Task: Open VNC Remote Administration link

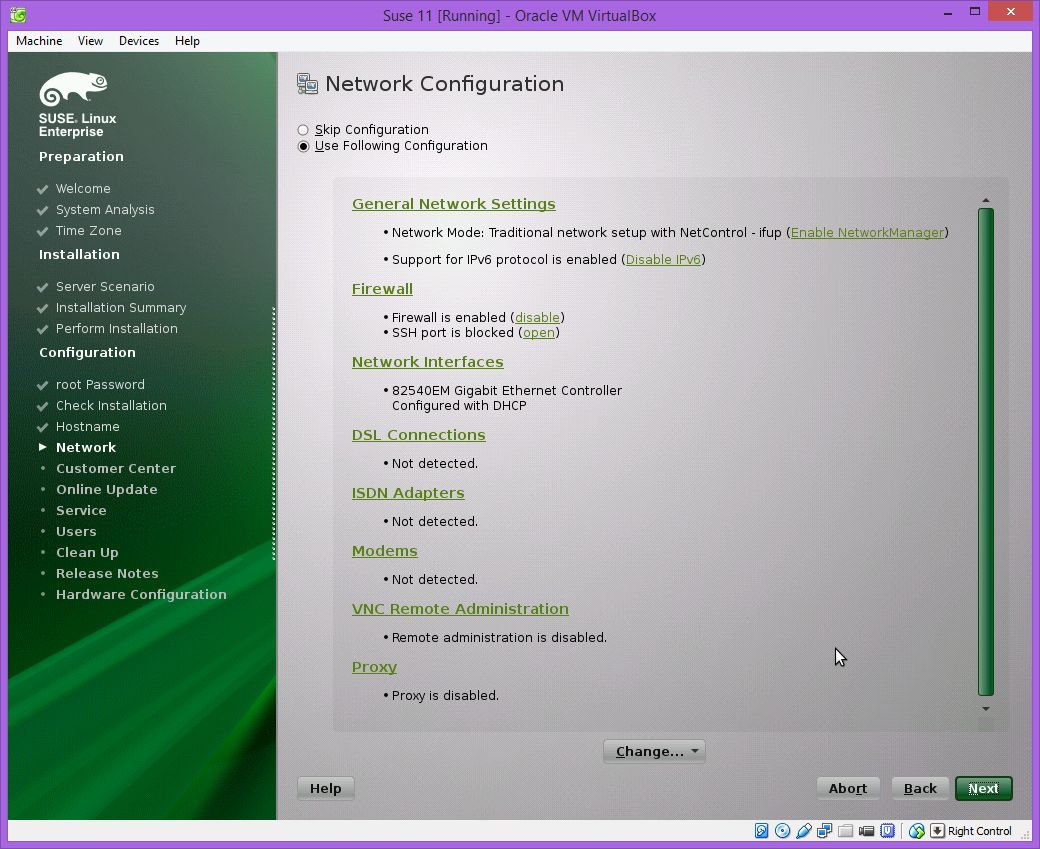Action: [460, 609]
